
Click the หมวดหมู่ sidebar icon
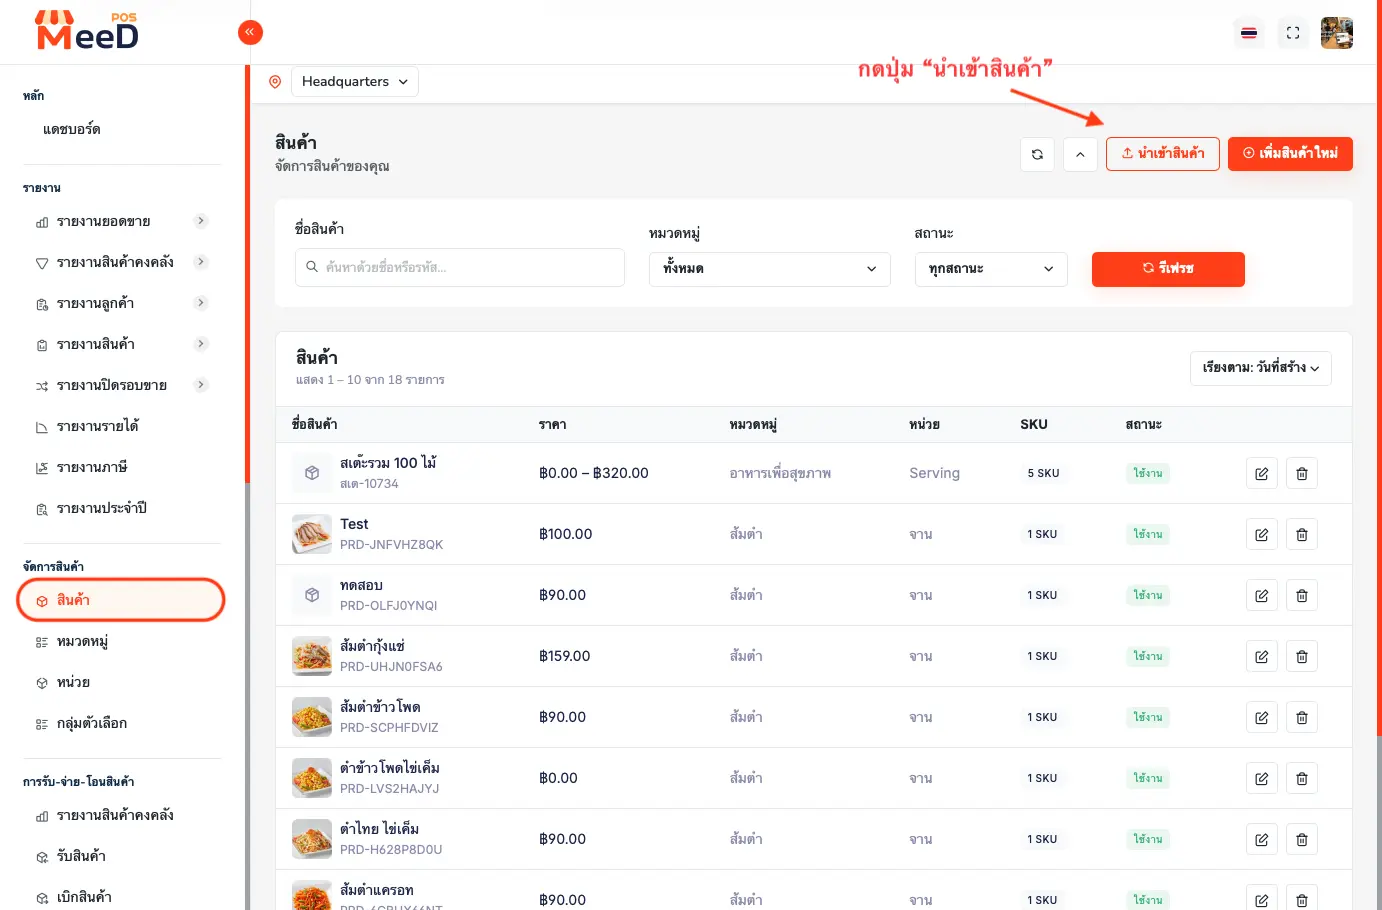(x=42, y=642)
